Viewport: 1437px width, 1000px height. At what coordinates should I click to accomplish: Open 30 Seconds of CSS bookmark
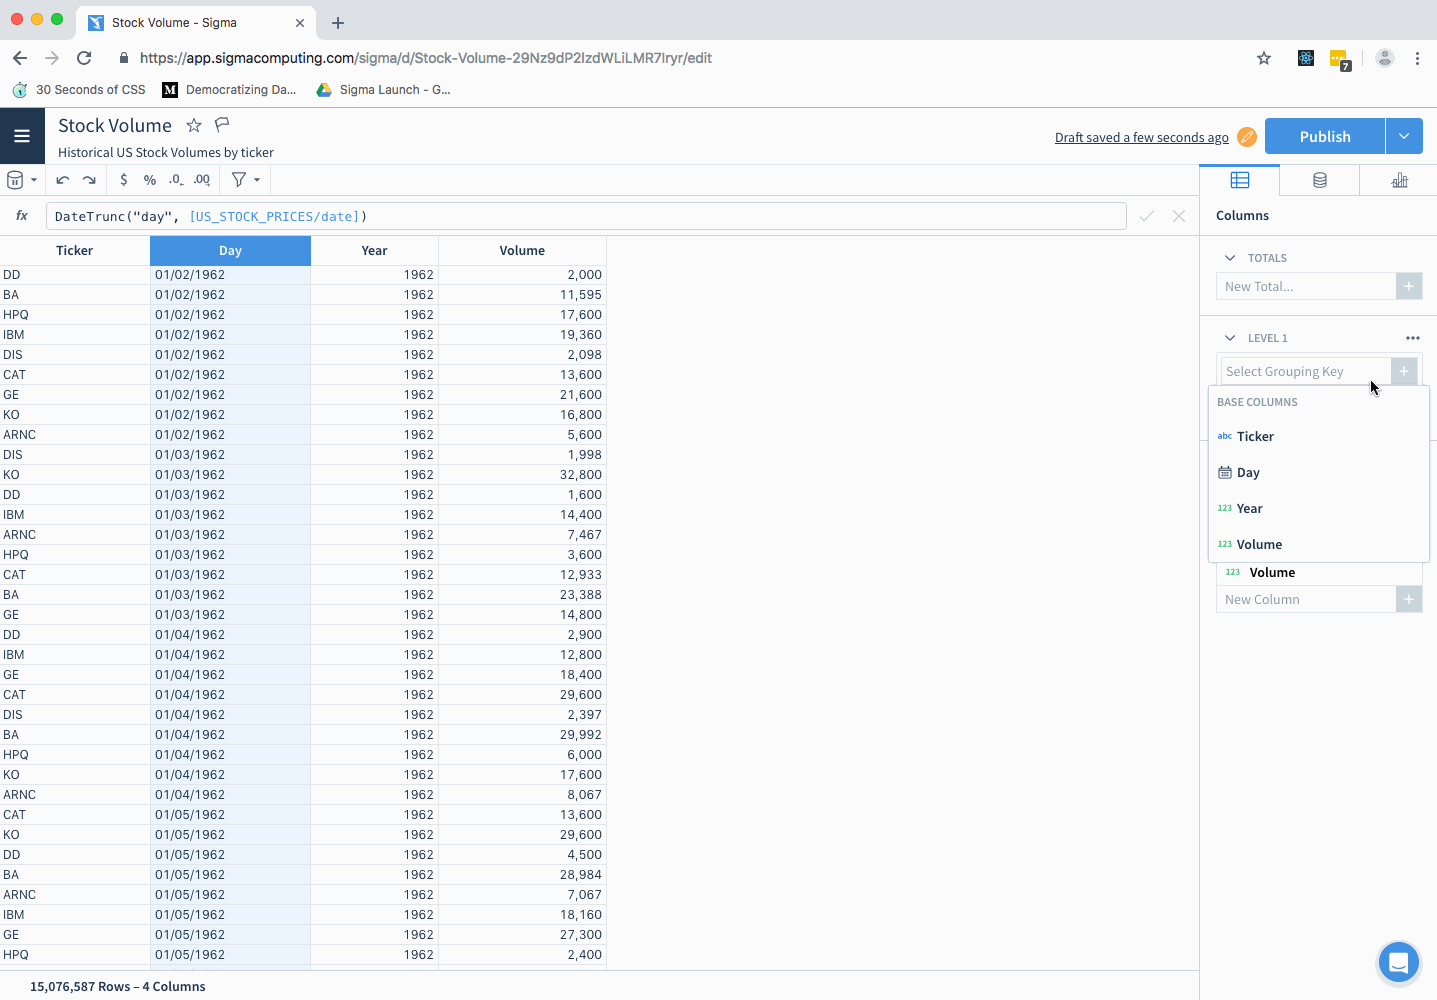click(x=79, y=90)
